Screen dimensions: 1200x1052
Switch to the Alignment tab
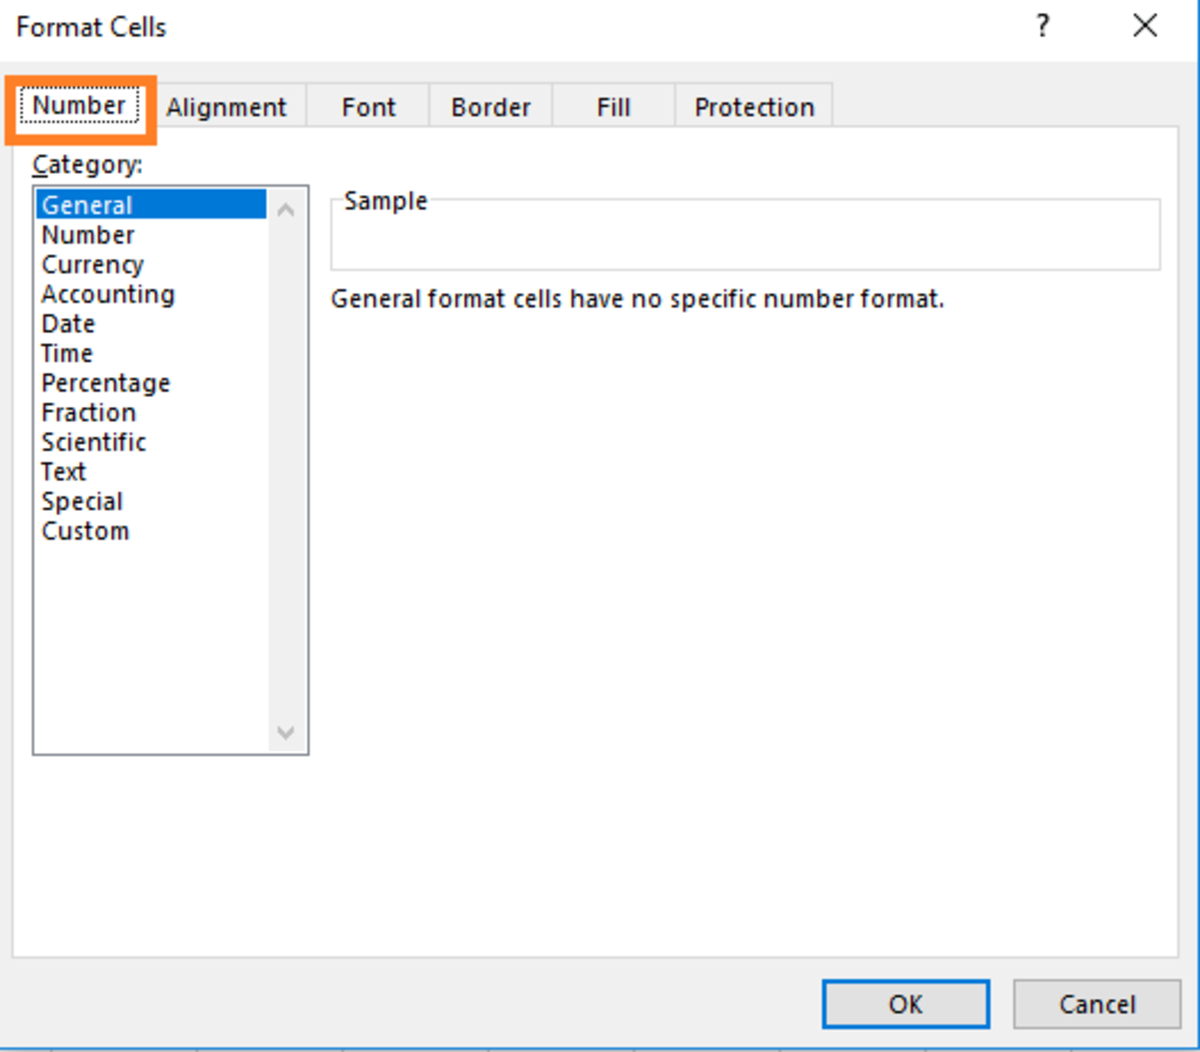(x=226, y=106)
